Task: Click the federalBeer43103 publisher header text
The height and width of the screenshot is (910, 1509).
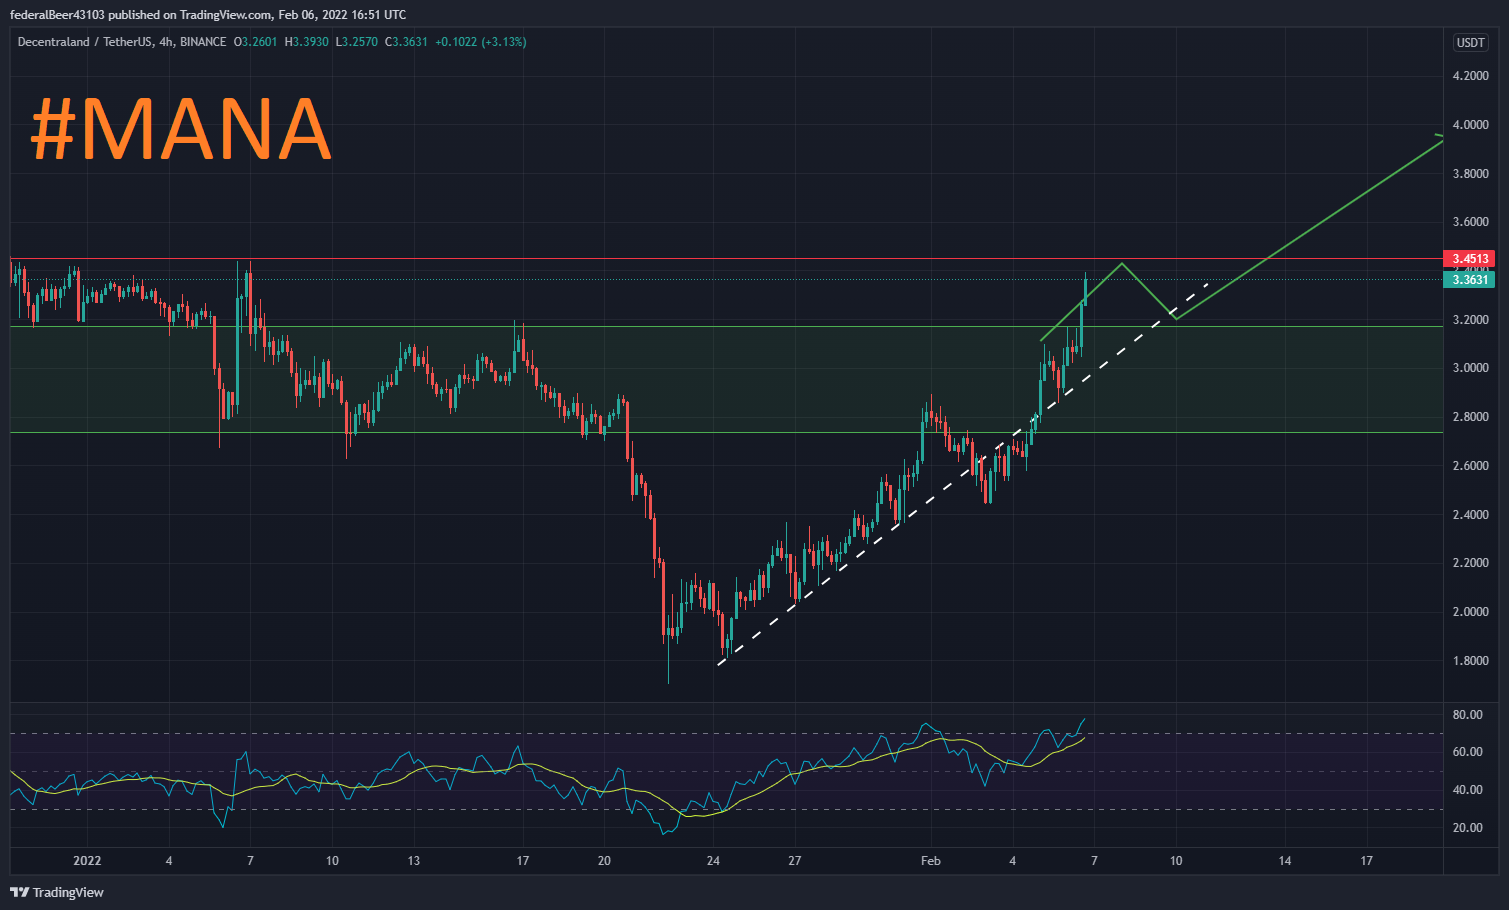Action: (x=208, y=14)
